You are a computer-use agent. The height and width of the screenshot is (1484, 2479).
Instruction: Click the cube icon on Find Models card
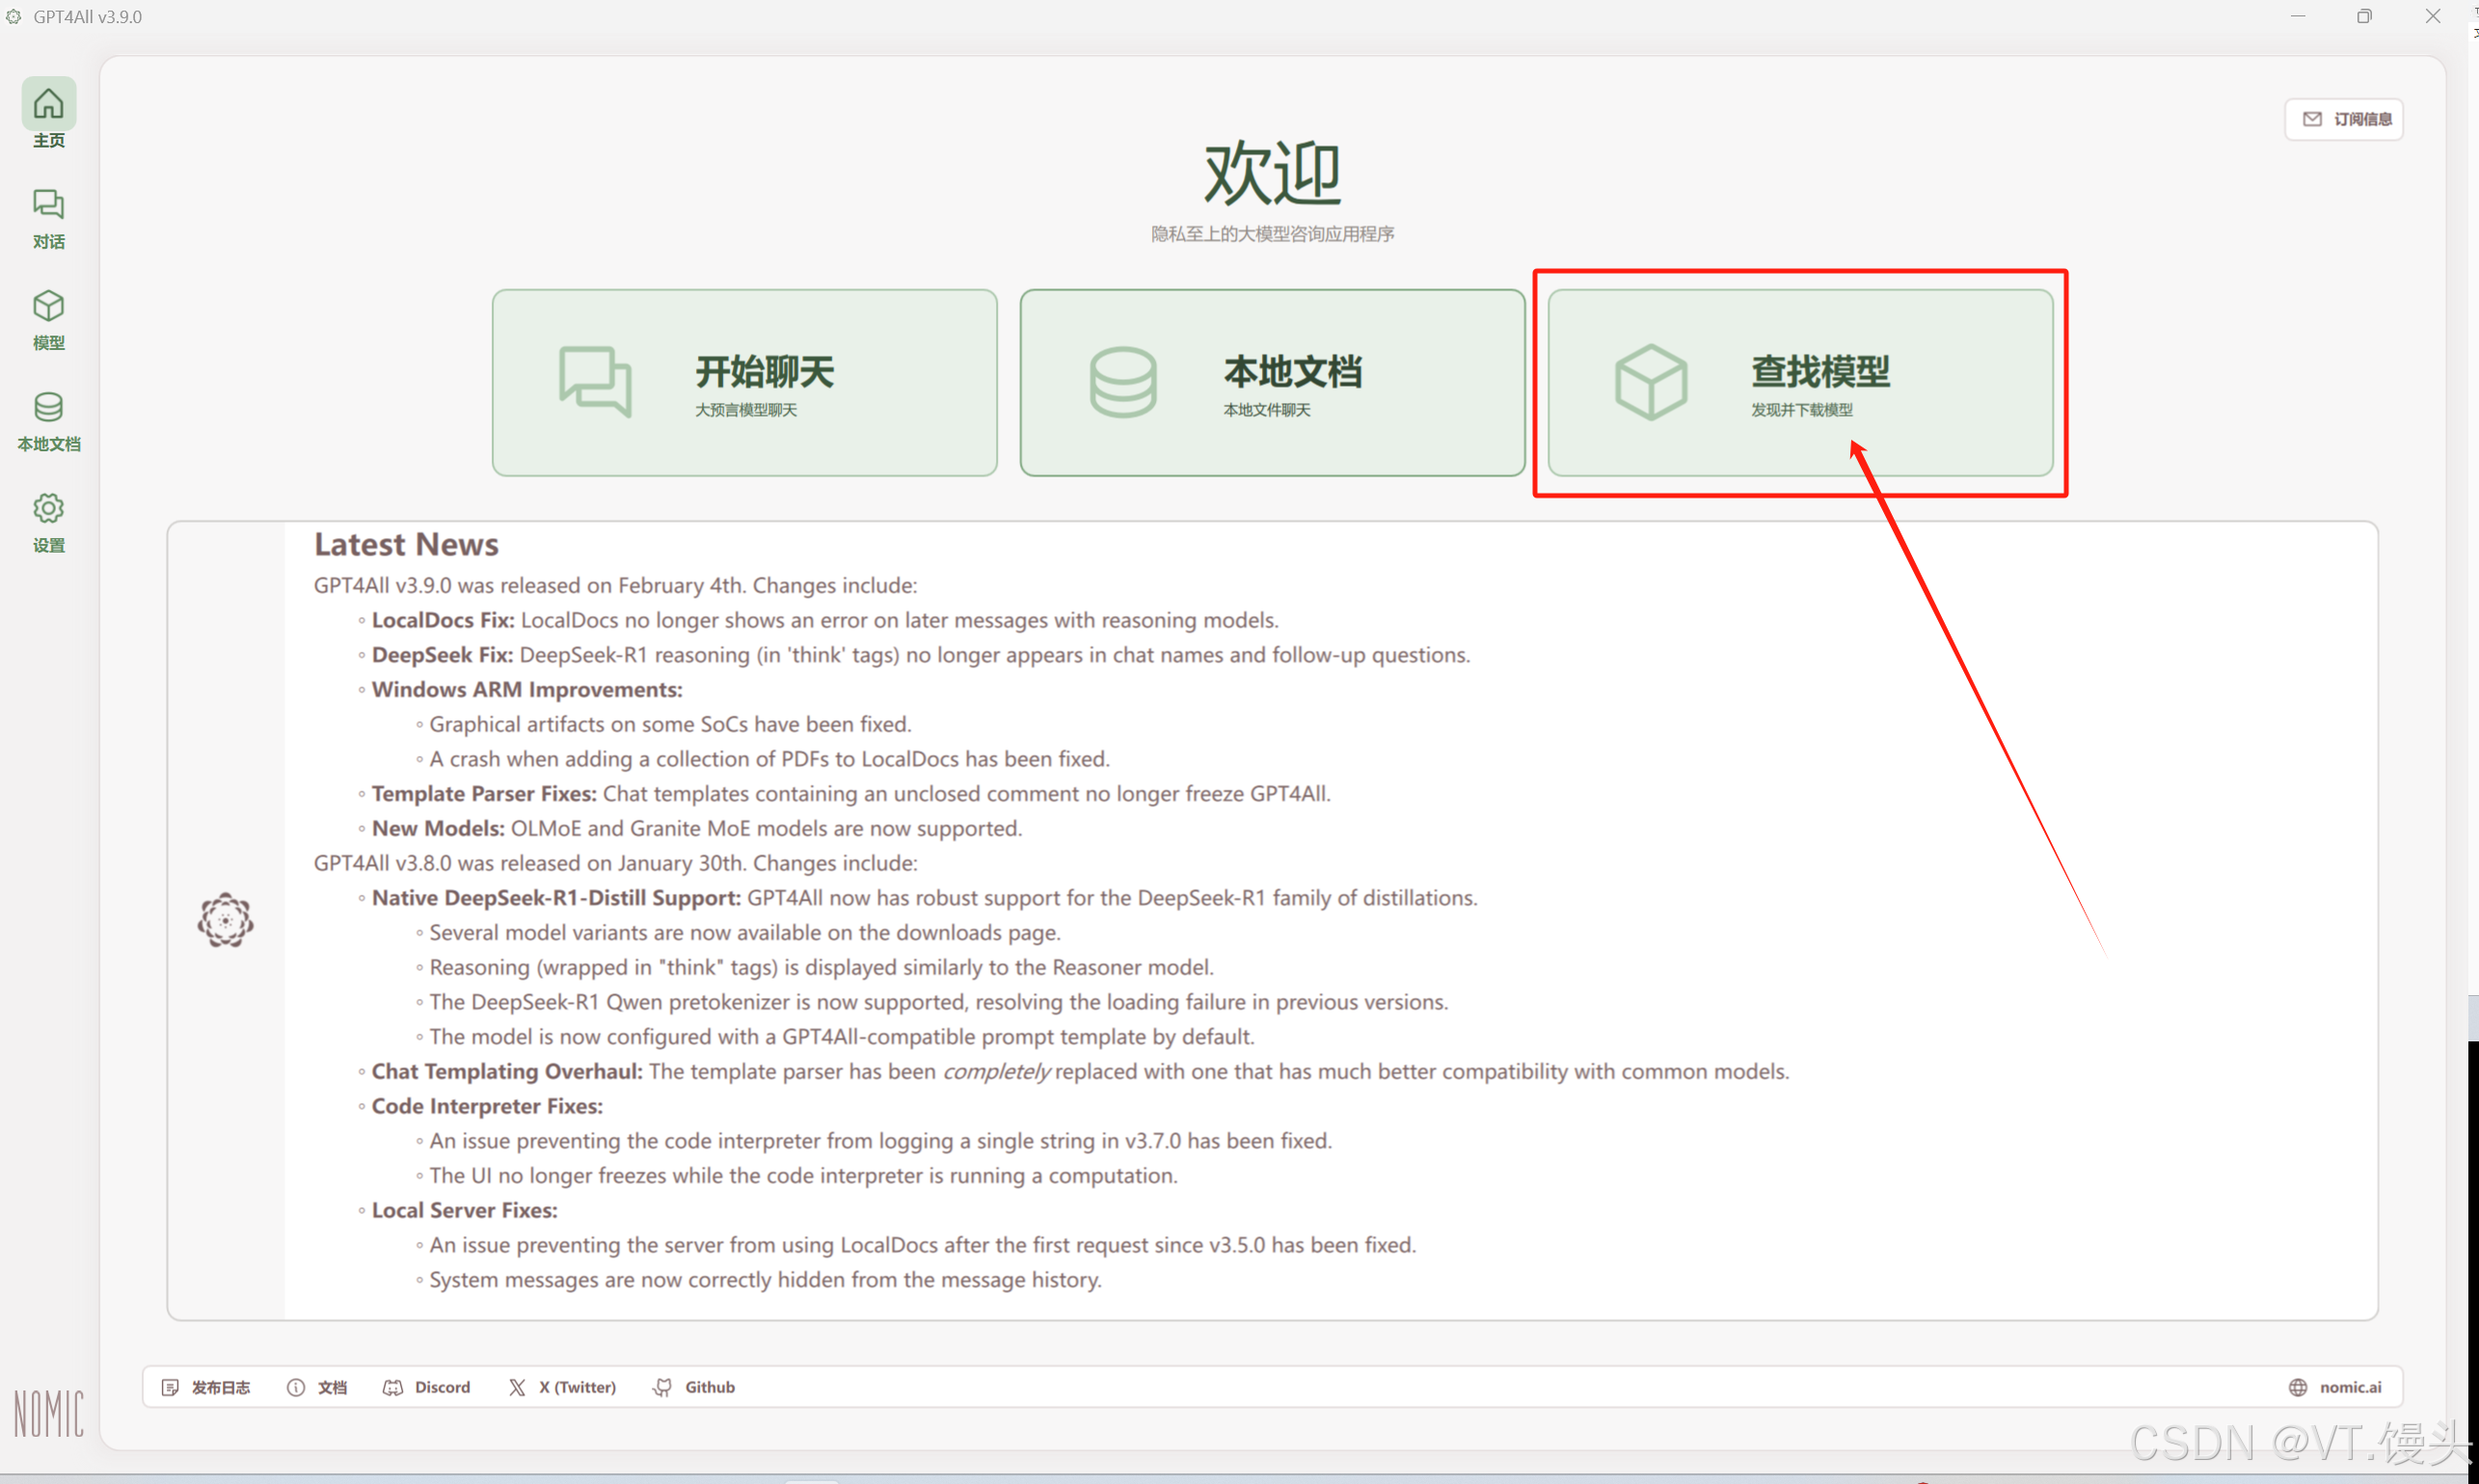tap(1651, 382)
